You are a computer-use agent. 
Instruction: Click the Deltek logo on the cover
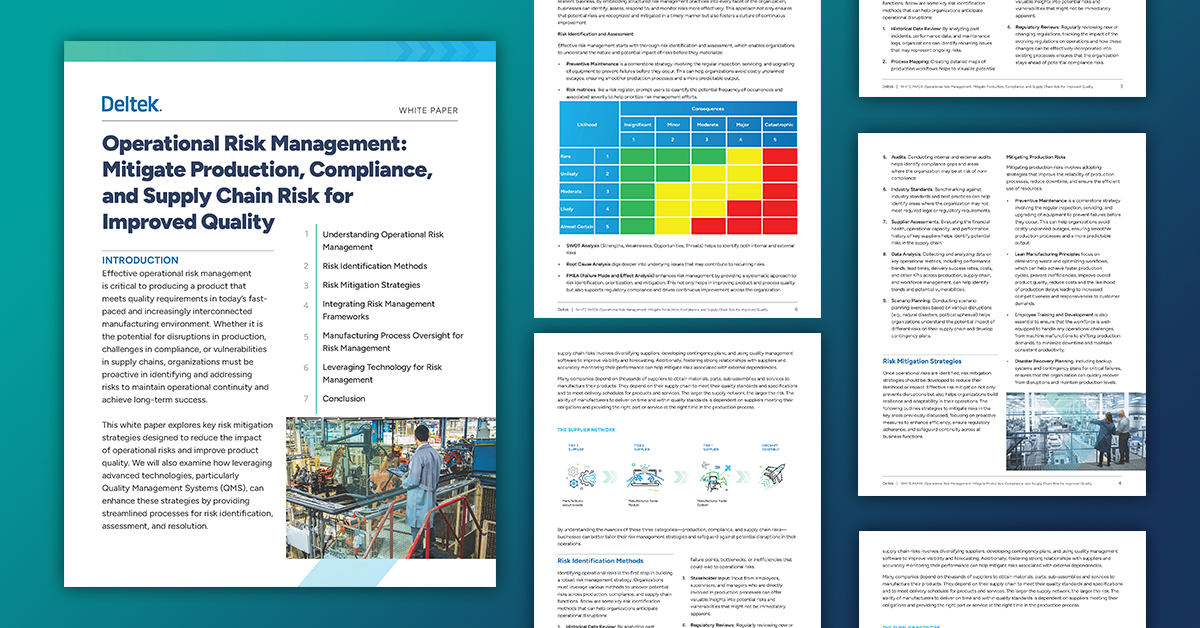pos(131,104)
